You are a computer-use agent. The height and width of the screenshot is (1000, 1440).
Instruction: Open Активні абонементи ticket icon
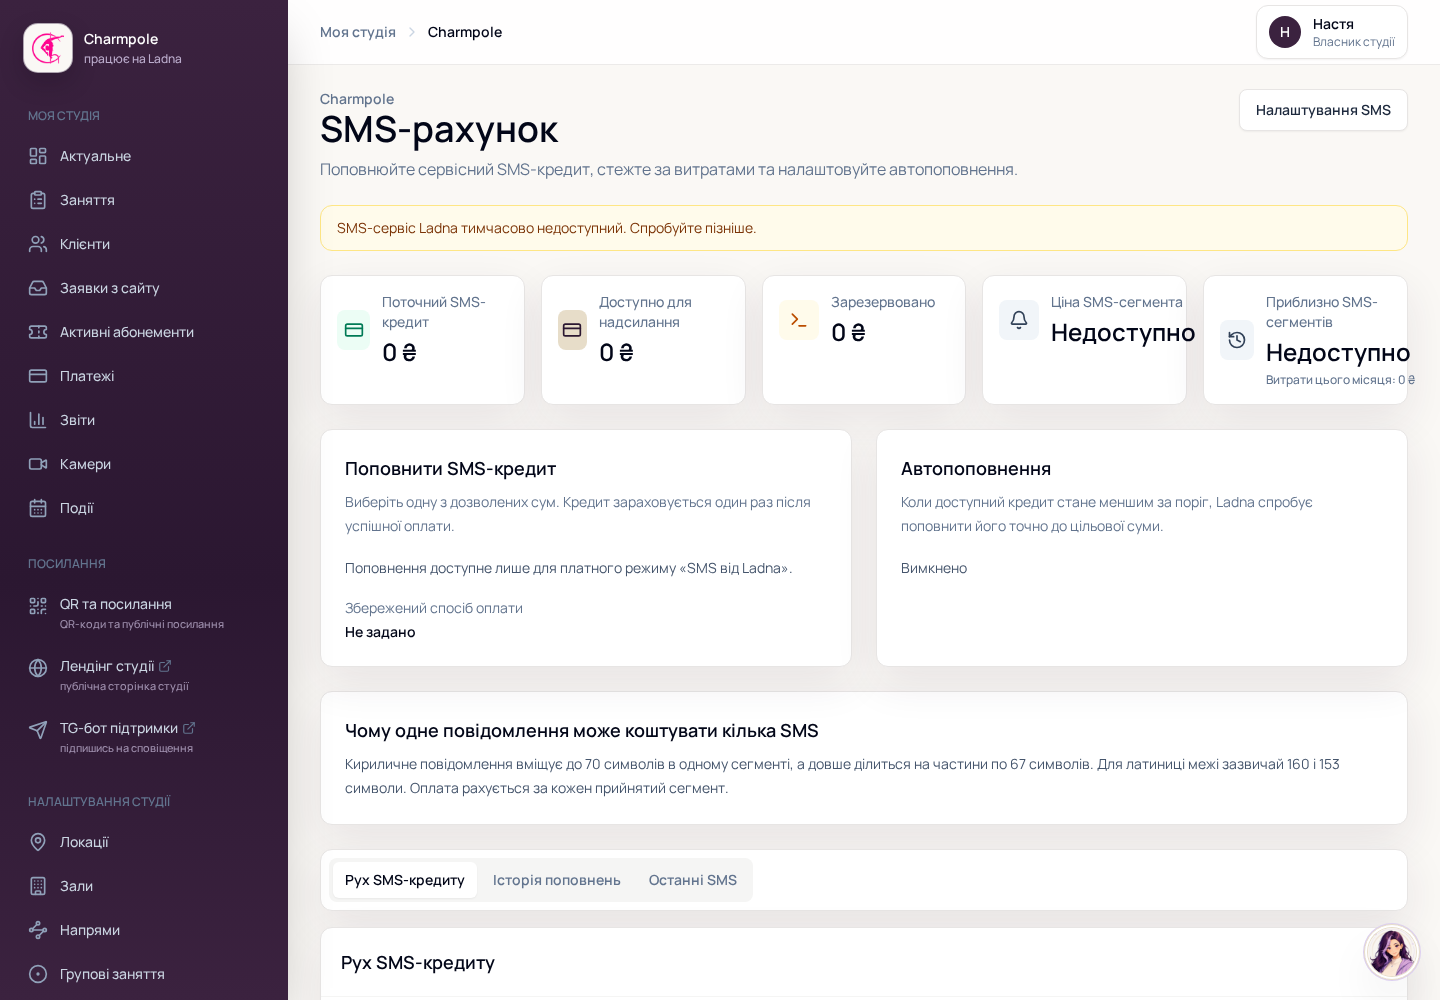click(x=38, y=332)
